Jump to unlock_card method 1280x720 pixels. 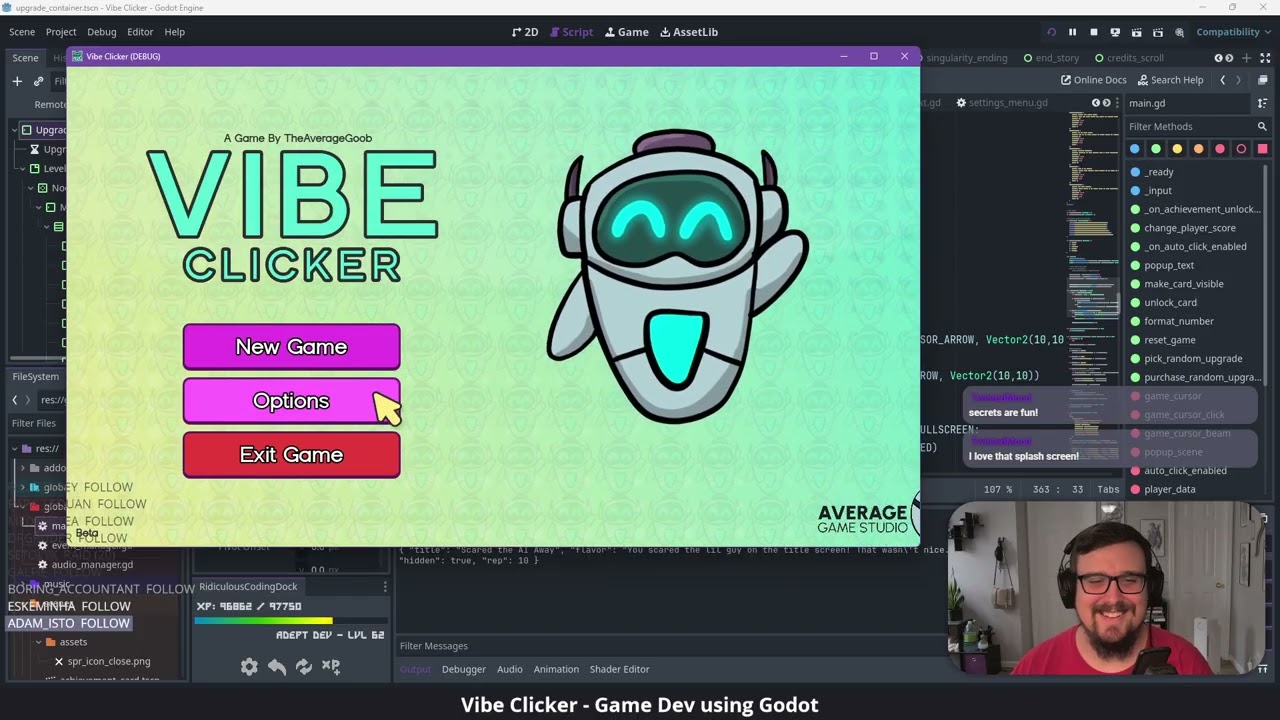pos(1170,303)
